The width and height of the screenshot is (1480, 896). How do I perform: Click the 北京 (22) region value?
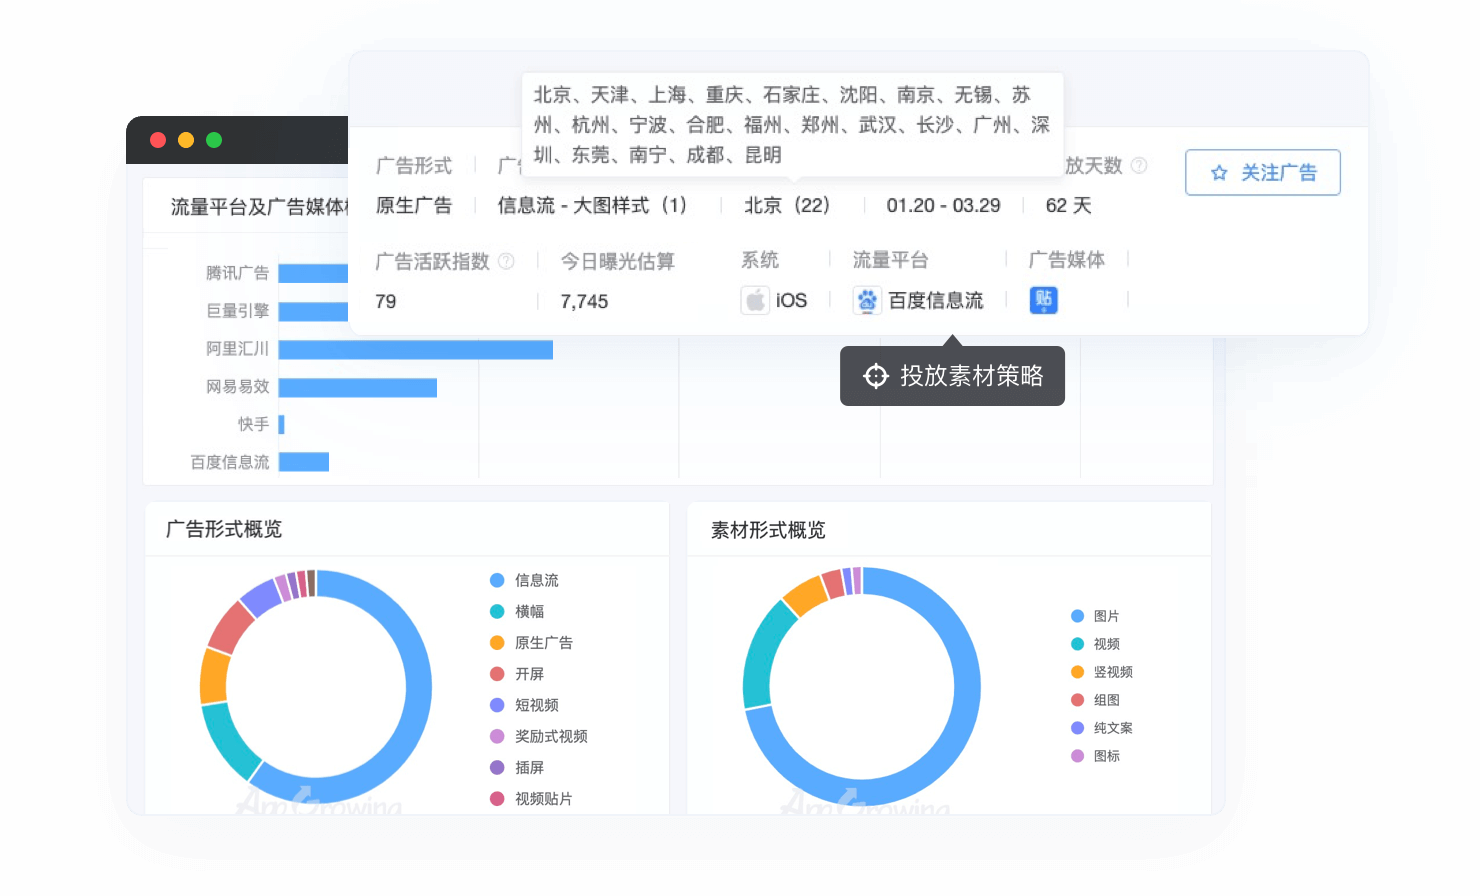(x=787, y=205)
